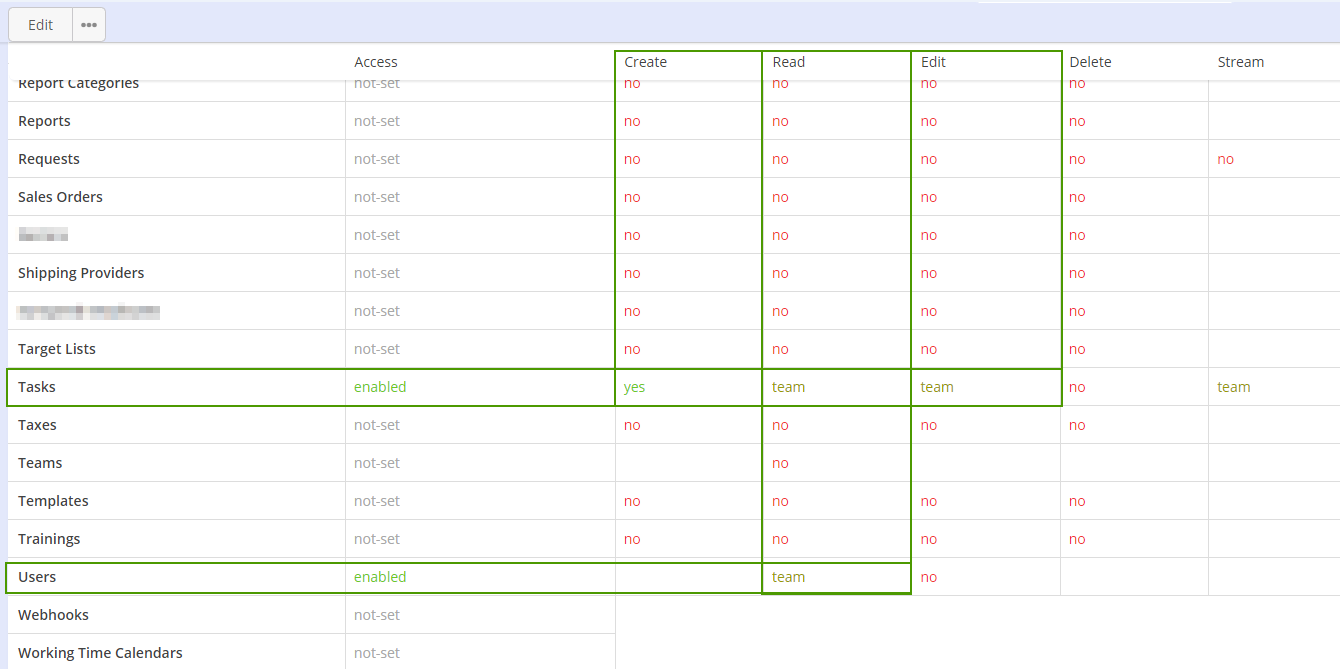1340x669 pixels.
Task: Click the team value under Read for Users
Action: click(788, 577)
